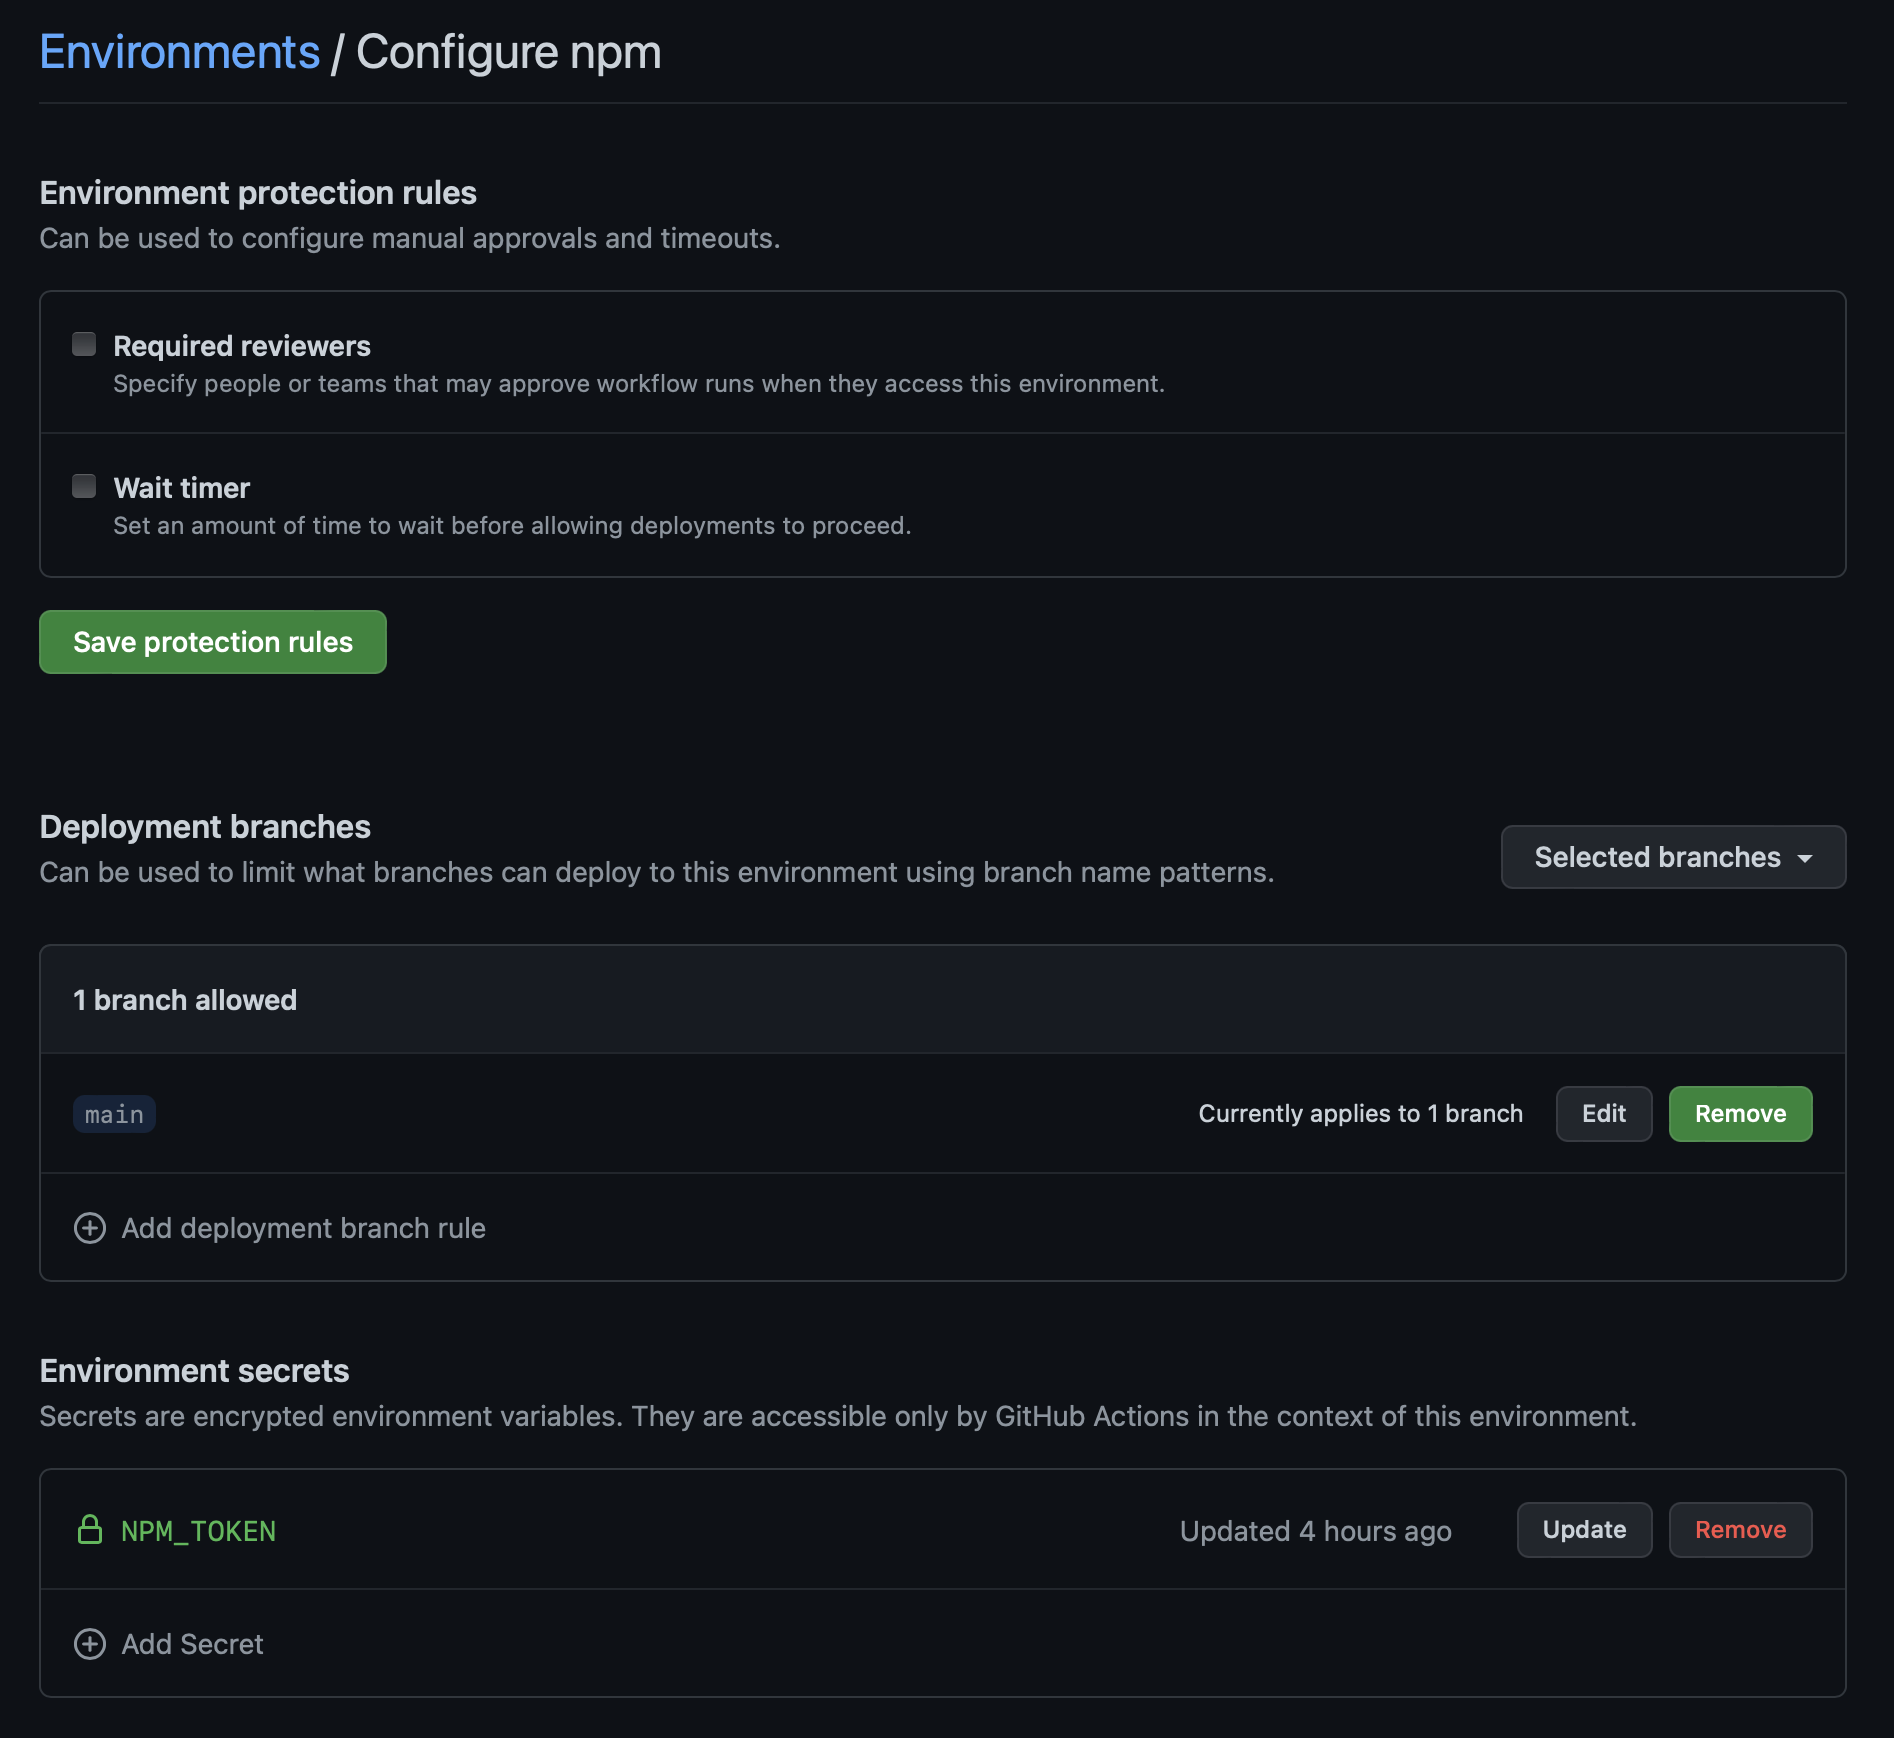The height and width of the screenshot is (1738, 1894).
Task: Select the main branch name tag
Action: pos(114,1114)
